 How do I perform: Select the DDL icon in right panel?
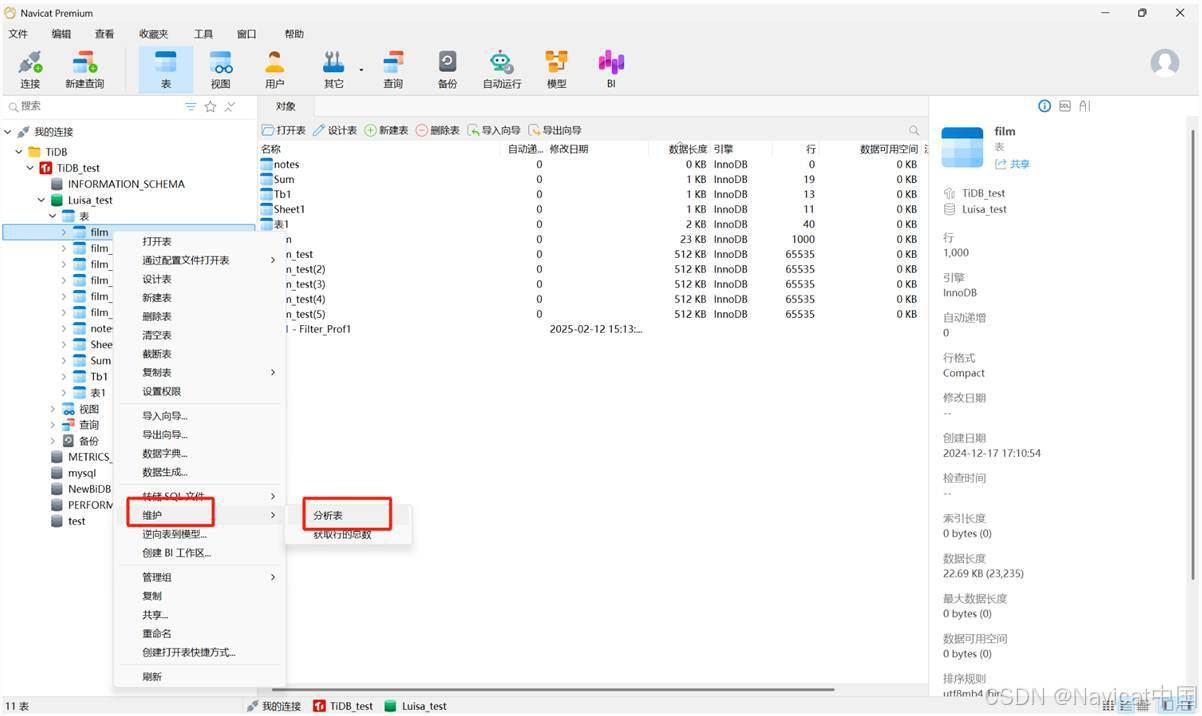pos(1065,105)
